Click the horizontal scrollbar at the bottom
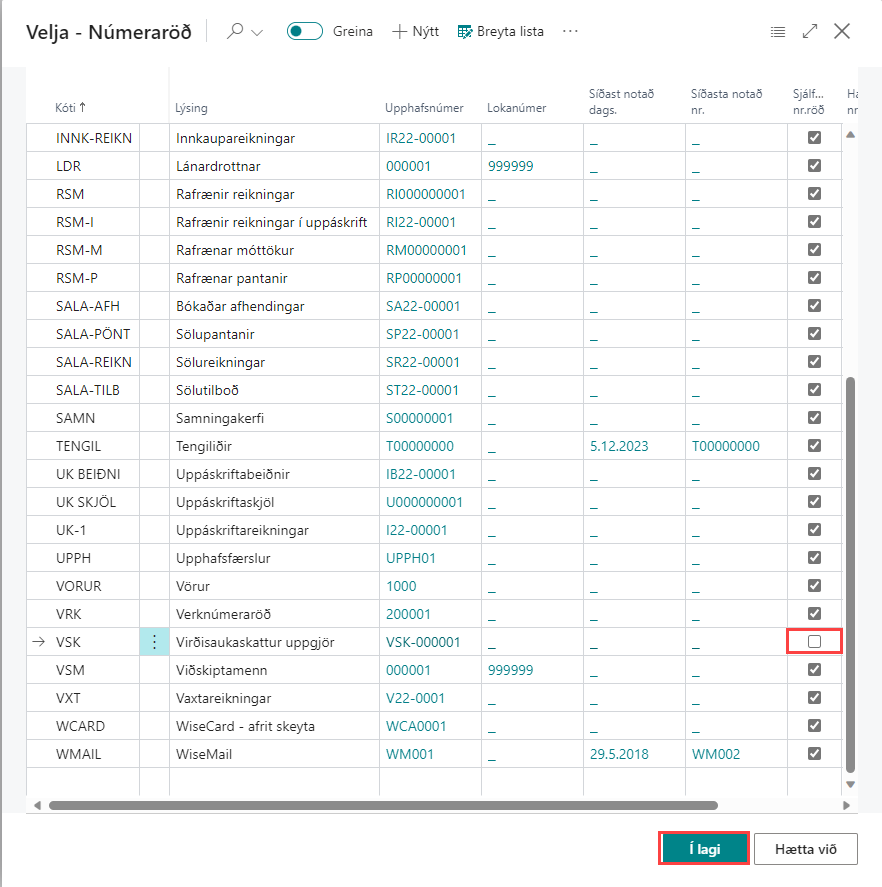Image resolution: width=882 pixels, height=887 pixels. [382, 805]
